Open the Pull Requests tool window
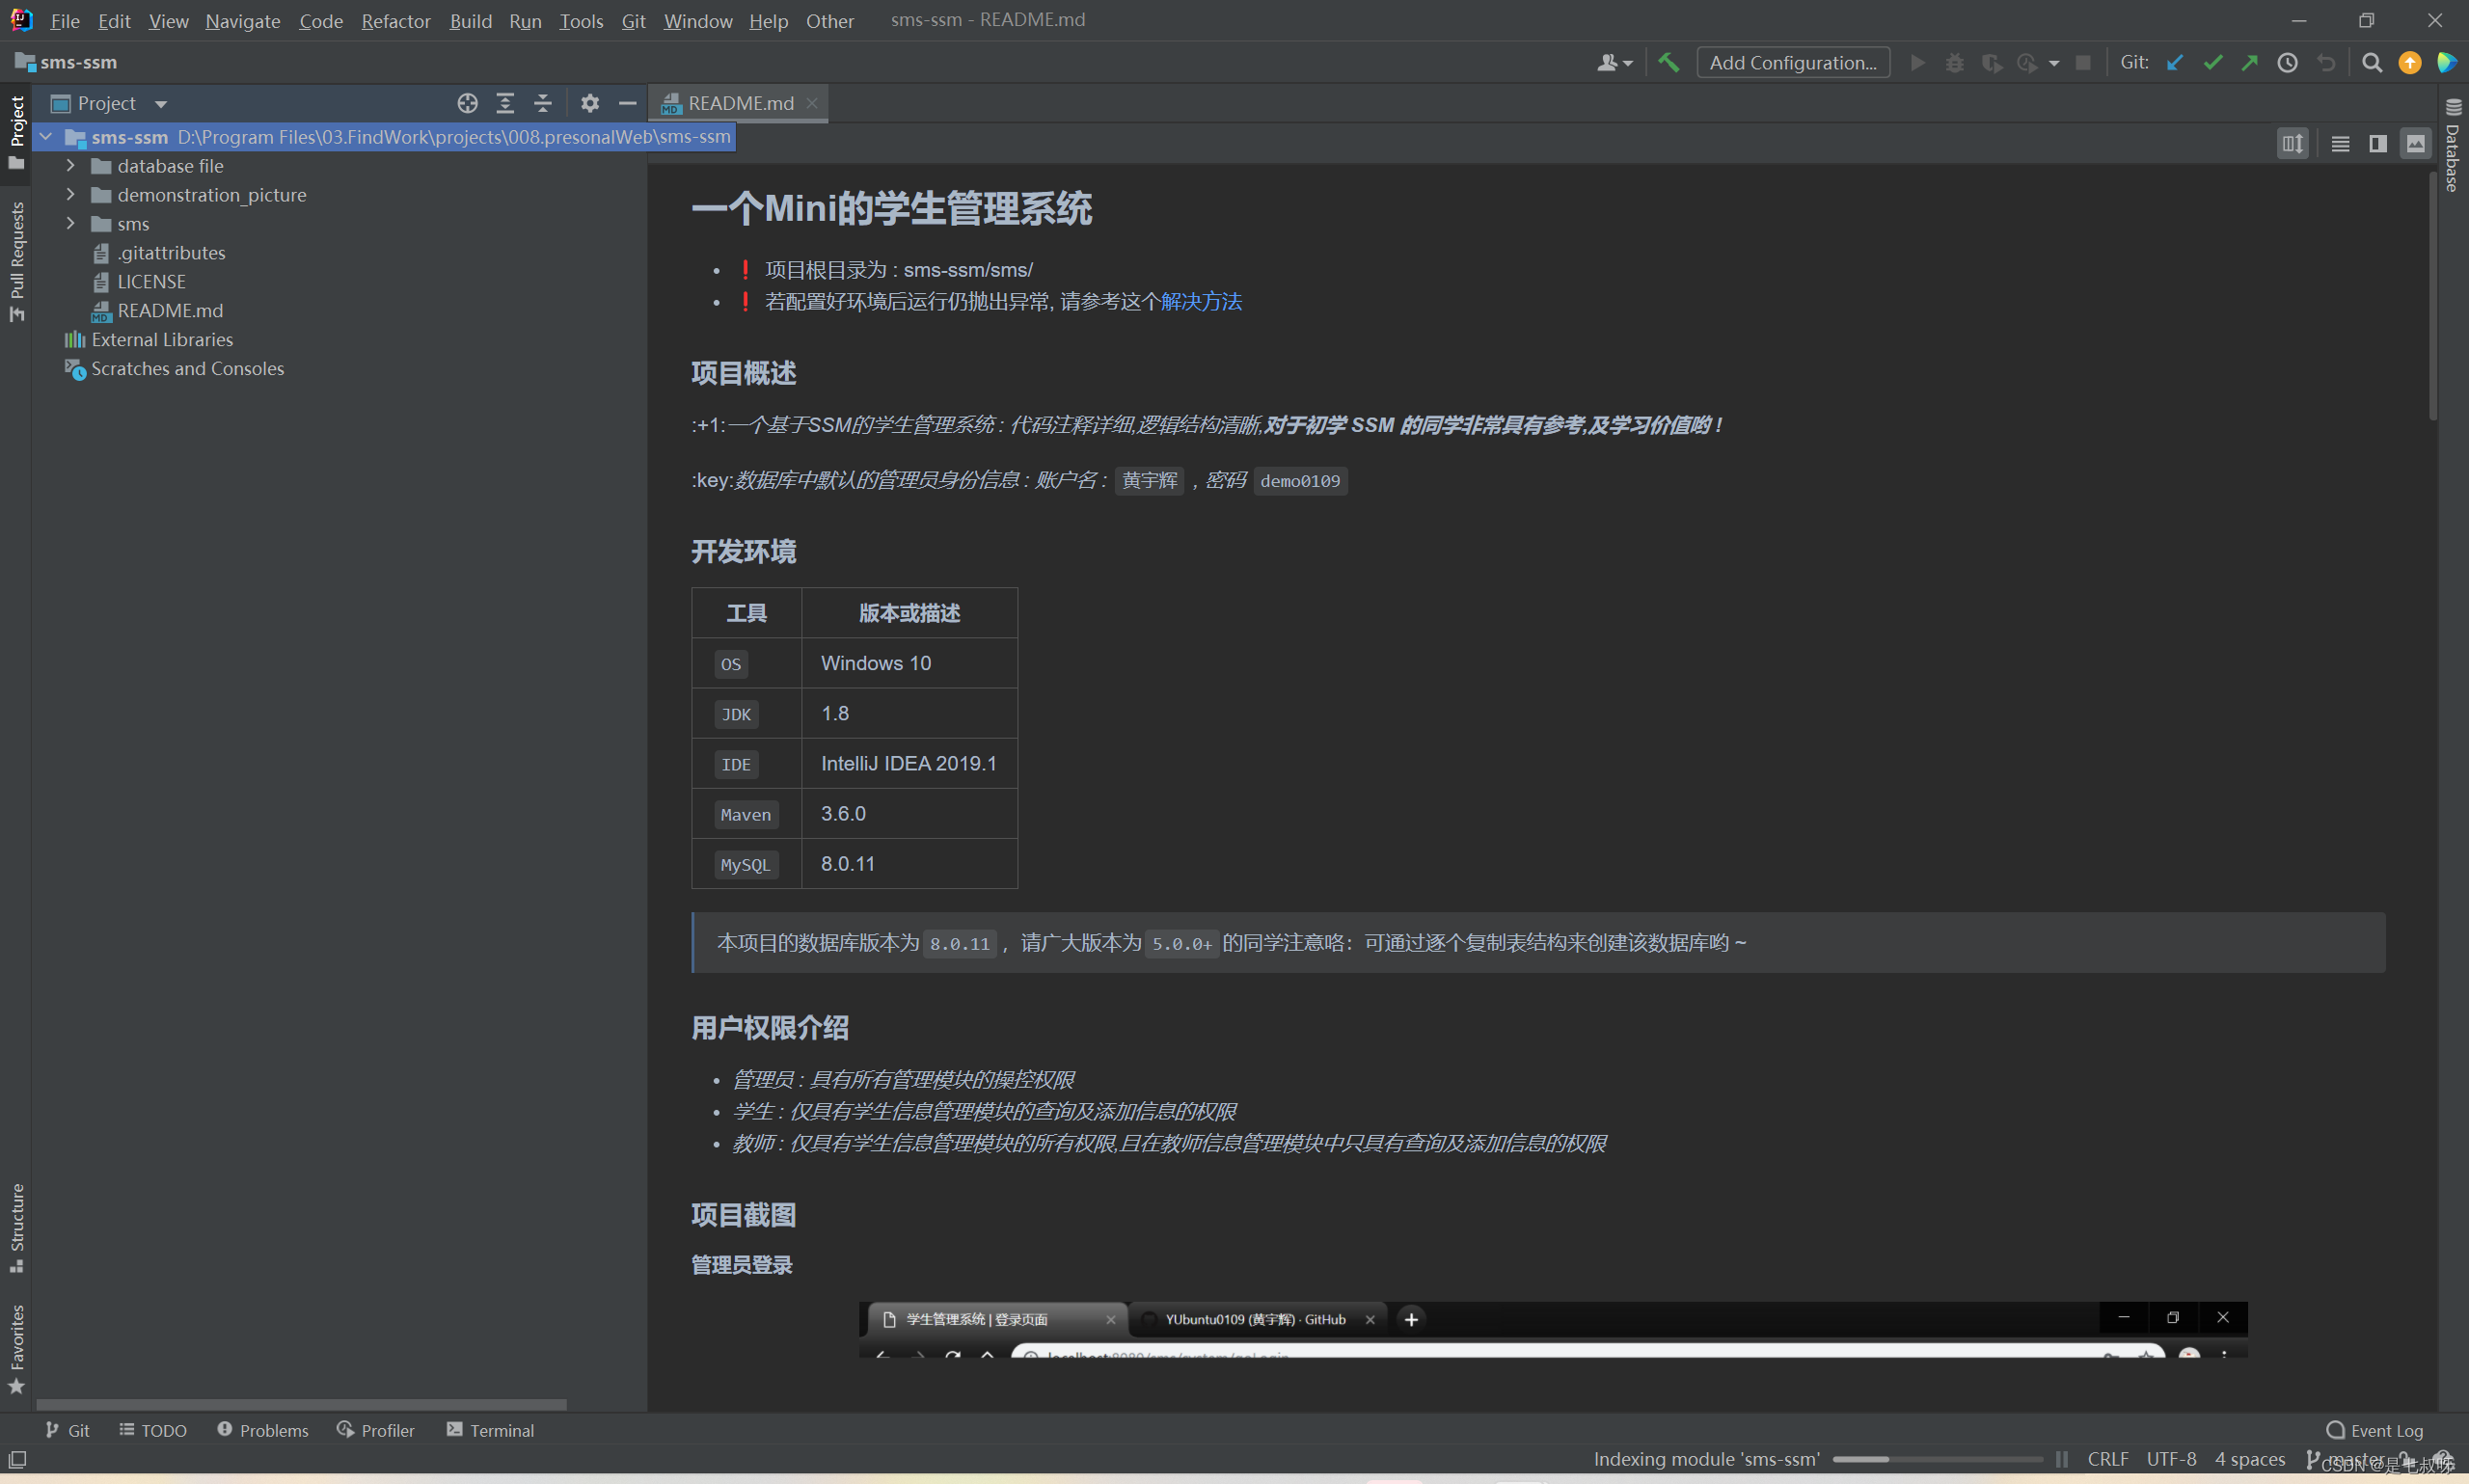Screen dimensions: 2469x1484 pos(16,261)
